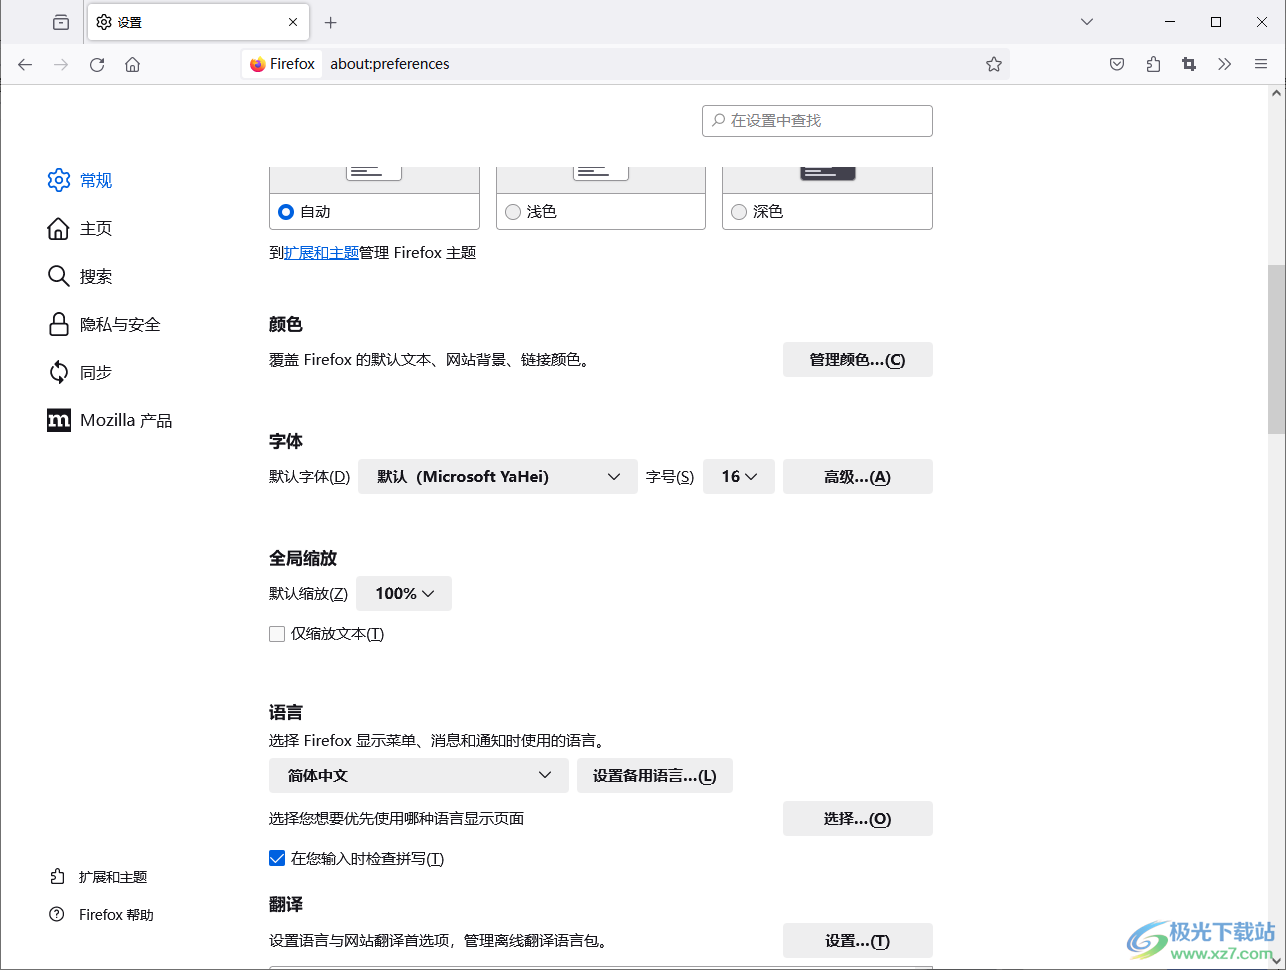Viewport: 1286px width, 970px height.
Task: Click the magnifier icon beside 搜索
Action: pyautogui.click(x=59, y=276)
